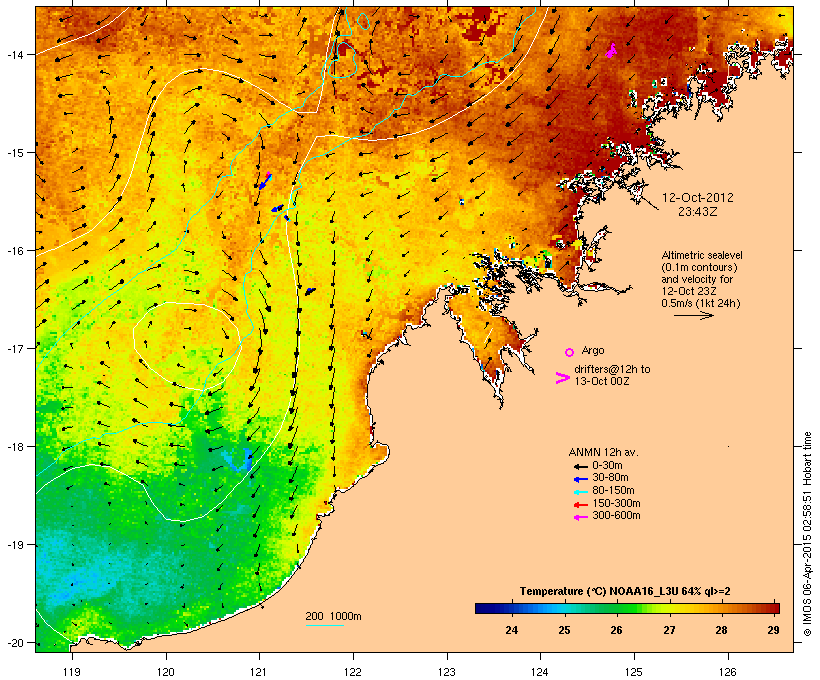Click longitude axis label 125
820x680 pixels.
tap(634, 672)
